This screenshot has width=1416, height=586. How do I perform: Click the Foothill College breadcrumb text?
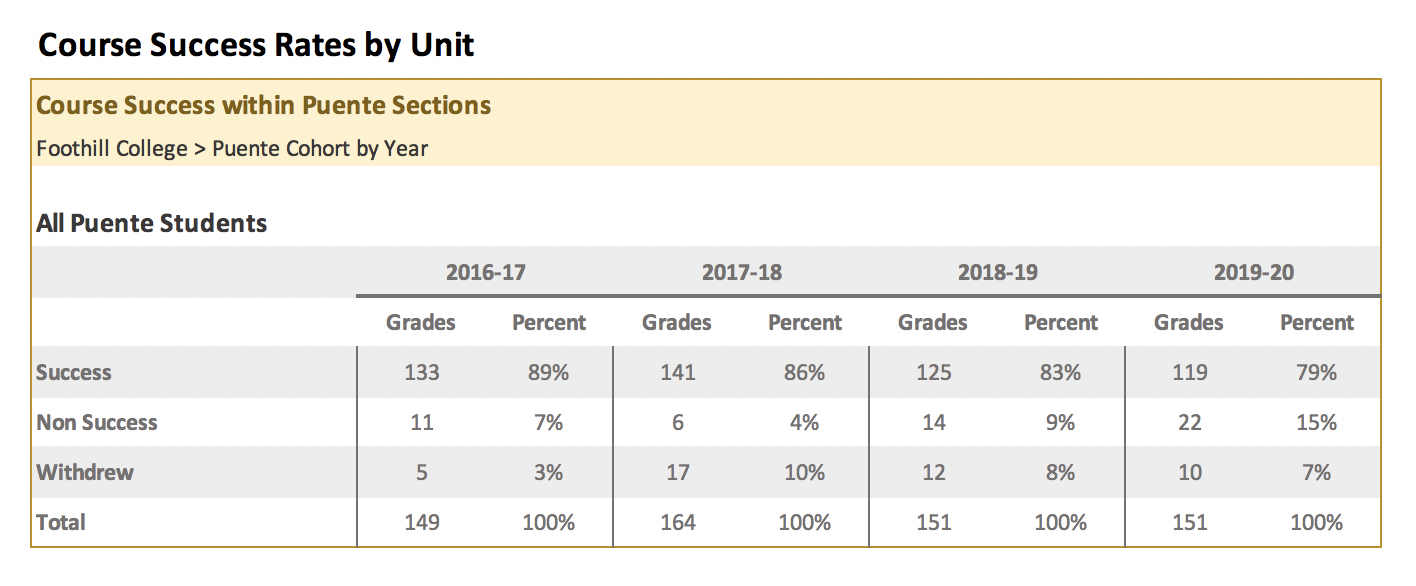[112, 149]
